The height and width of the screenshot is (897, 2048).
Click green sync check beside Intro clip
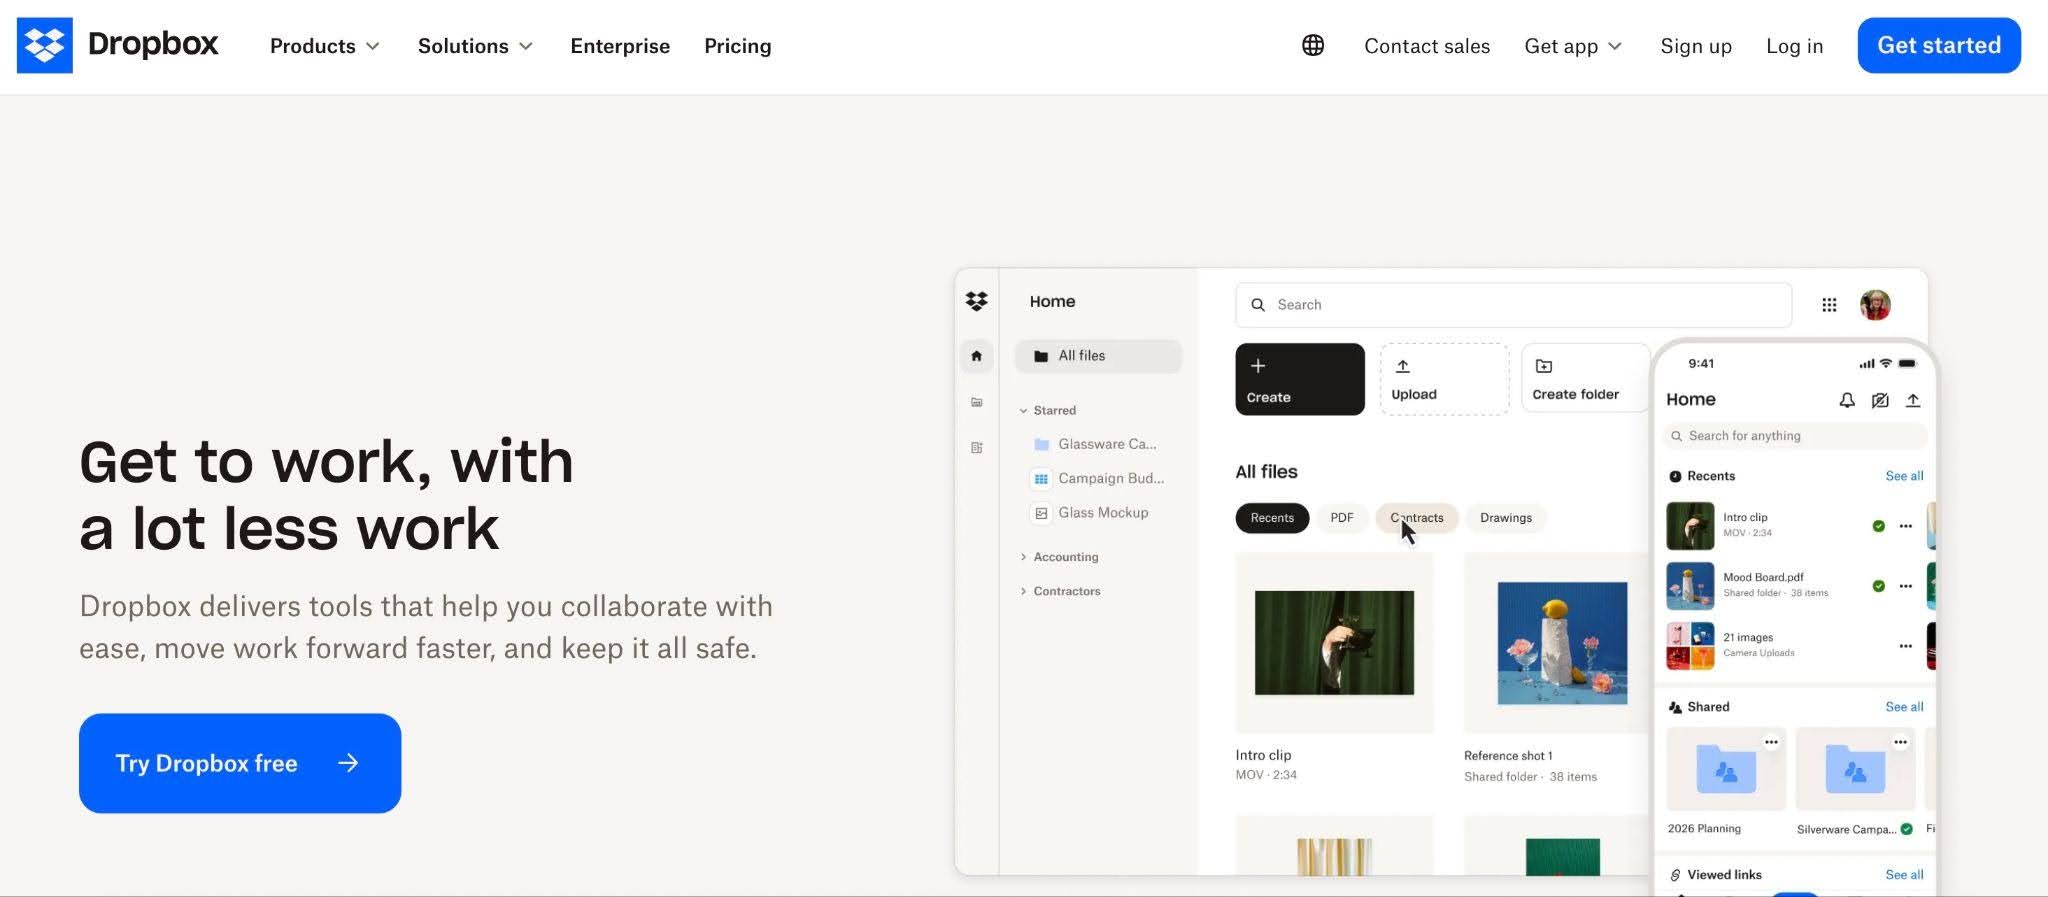point(1879,526)
